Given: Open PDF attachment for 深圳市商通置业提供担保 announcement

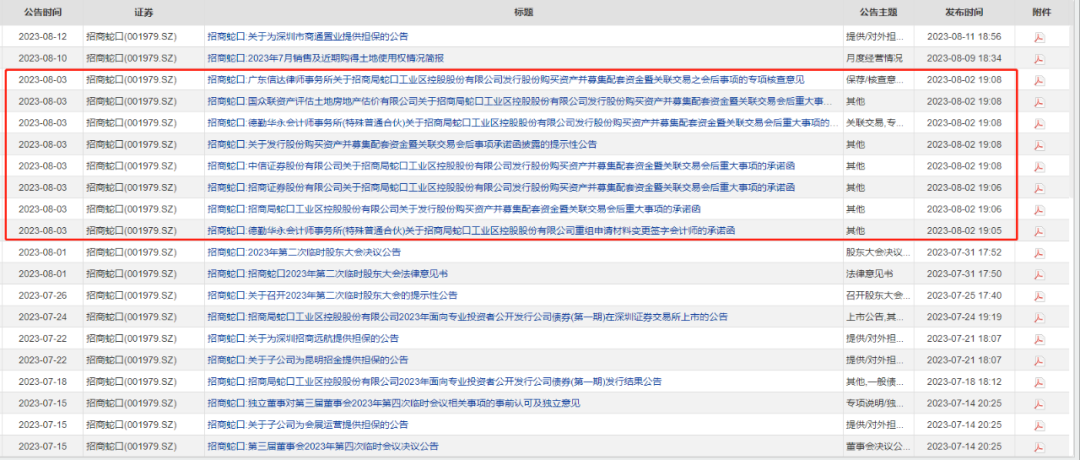Looking at the screenshot, I should [x=1039, y=37].
